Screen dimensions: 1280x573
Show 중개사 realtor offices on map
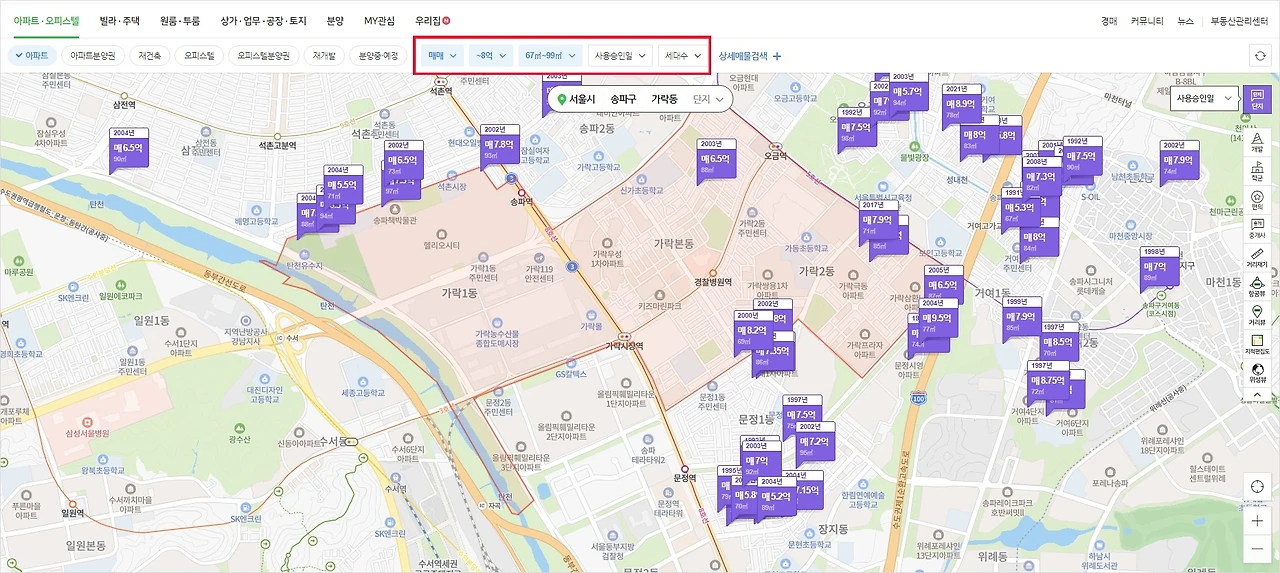pos(1257,228)
